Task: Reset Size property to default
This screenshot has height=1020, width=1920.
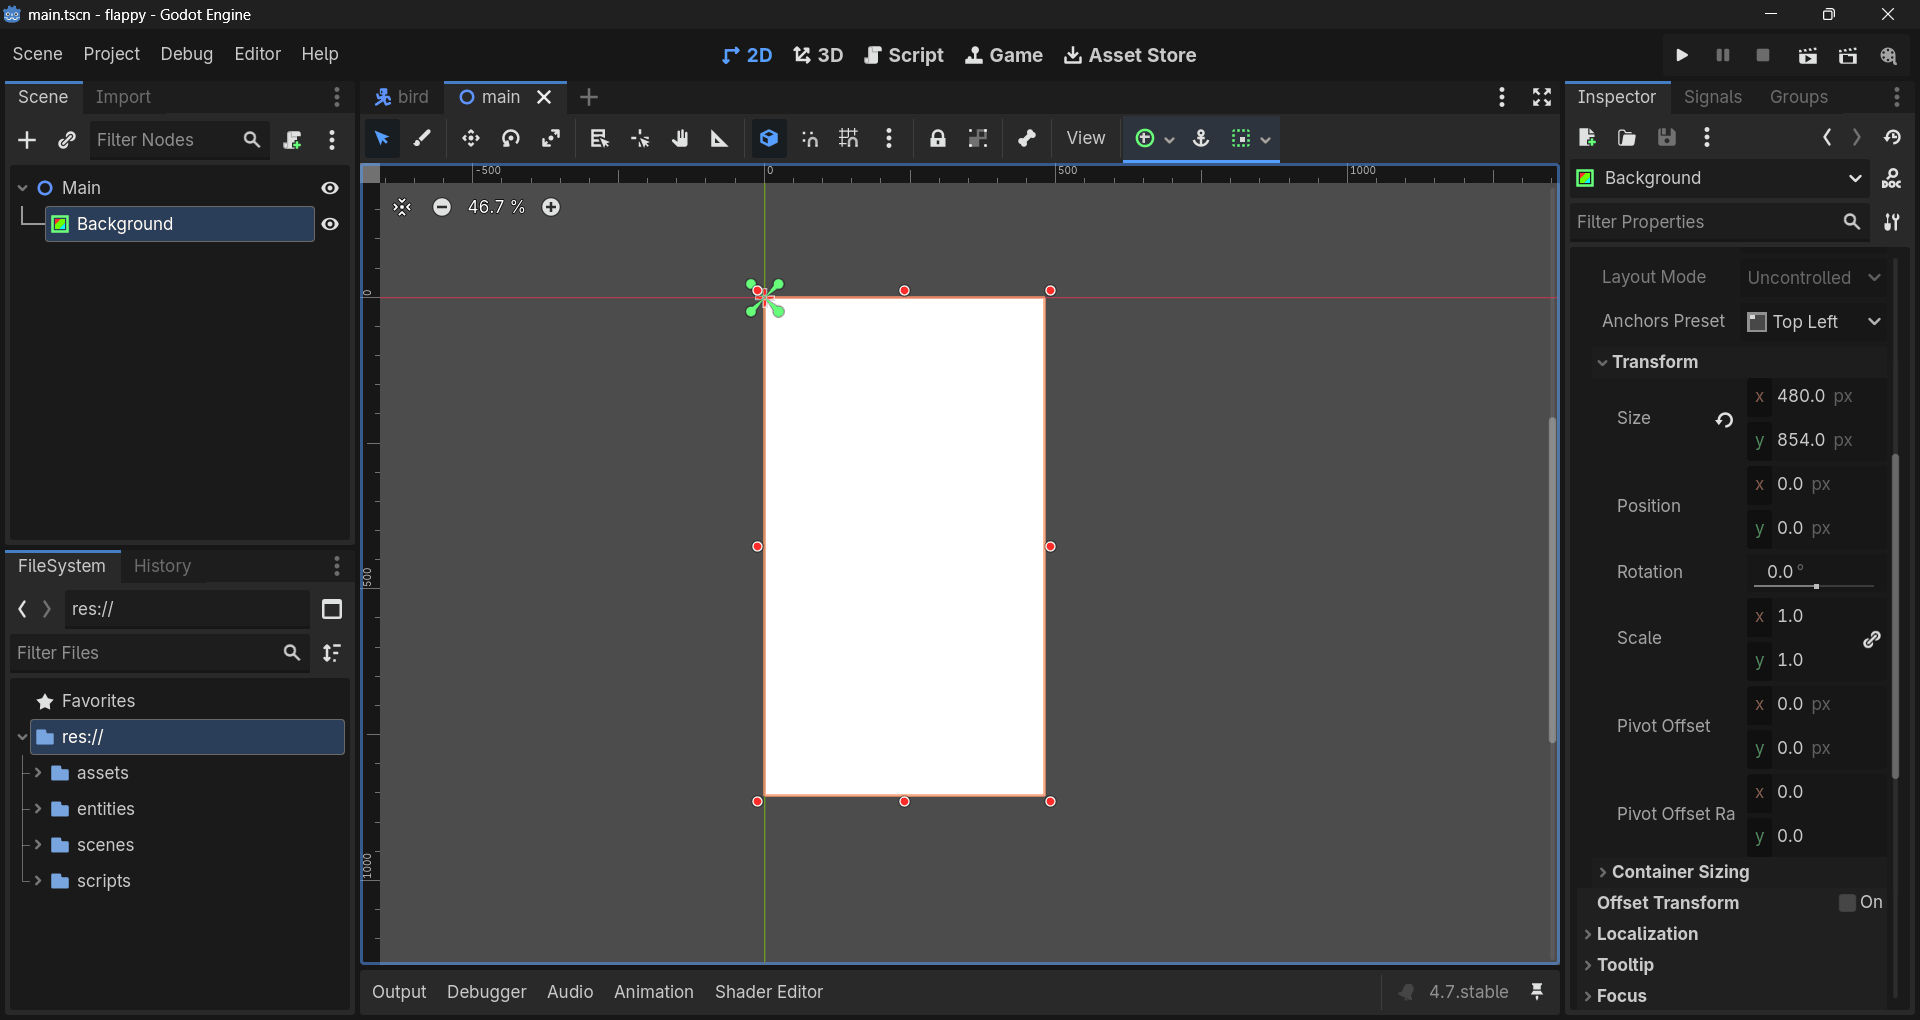Action: pyautogui.click(x=1725, y=419)
